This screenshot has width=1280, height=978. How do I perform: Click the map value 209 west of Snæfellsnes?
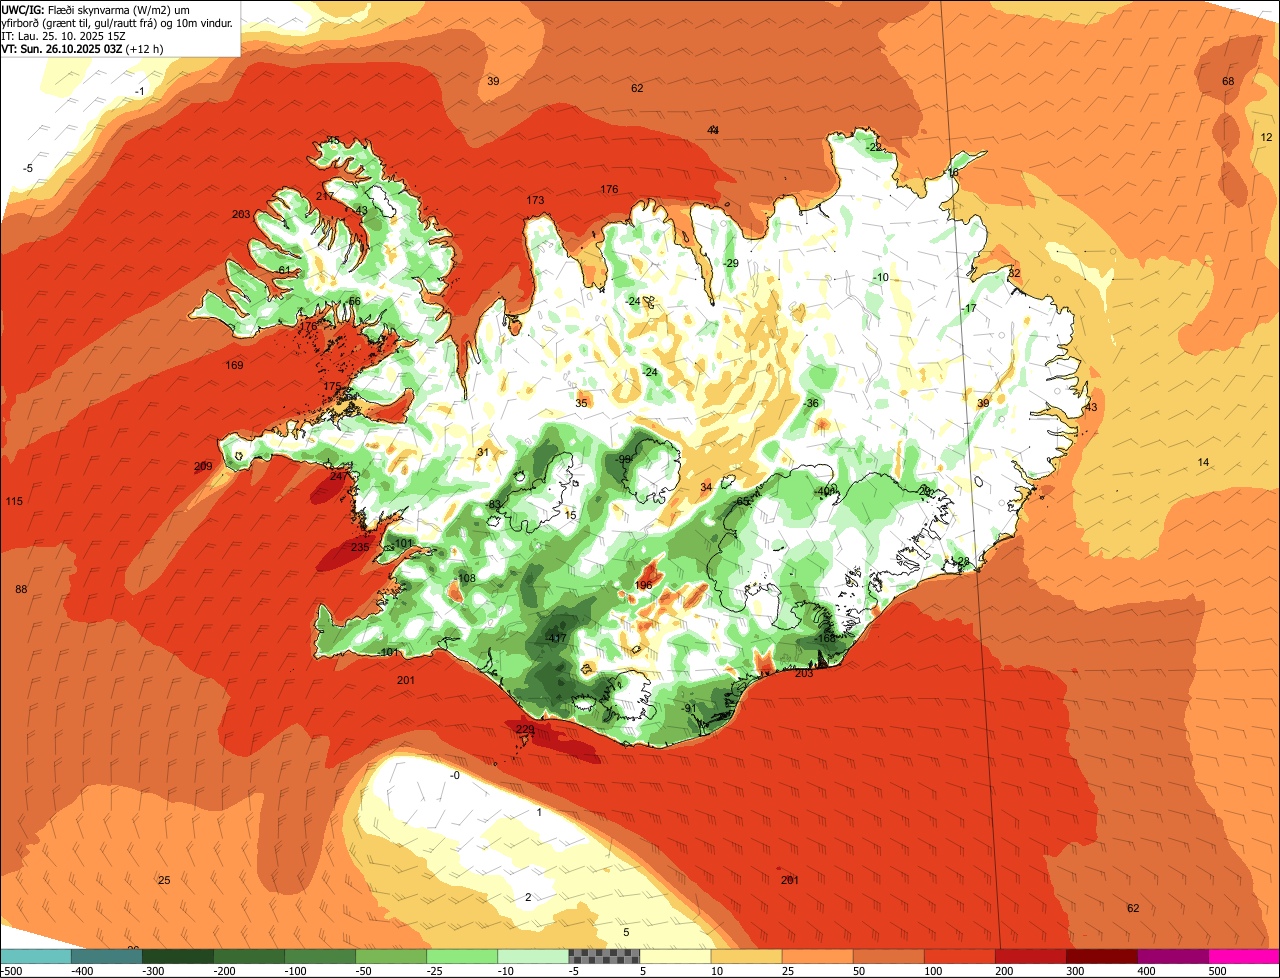203,466
